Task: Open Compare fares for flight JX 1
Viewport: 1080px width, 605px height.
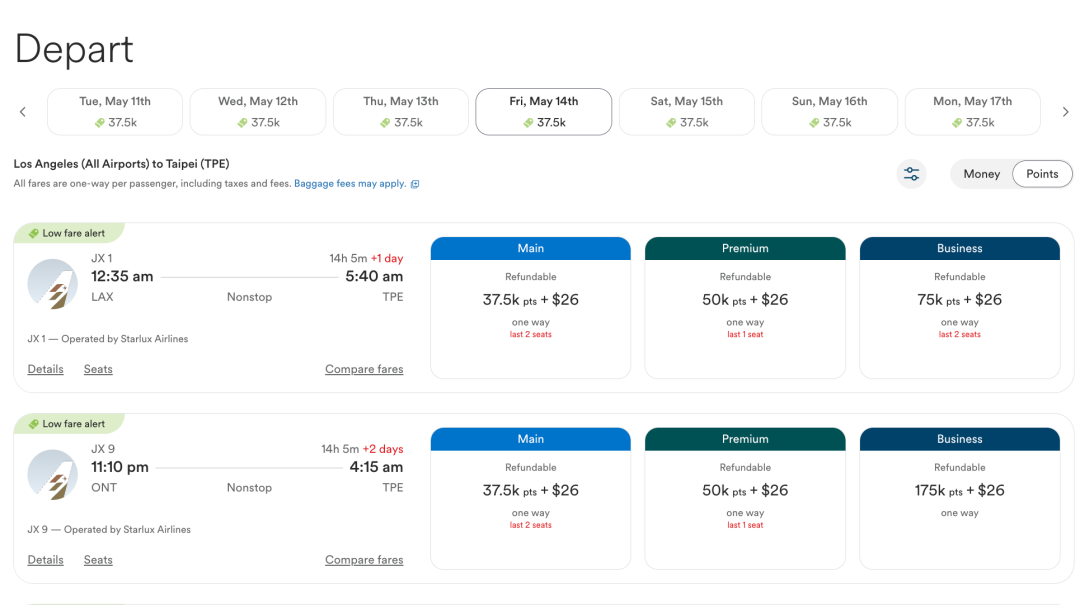Action: 364,369
